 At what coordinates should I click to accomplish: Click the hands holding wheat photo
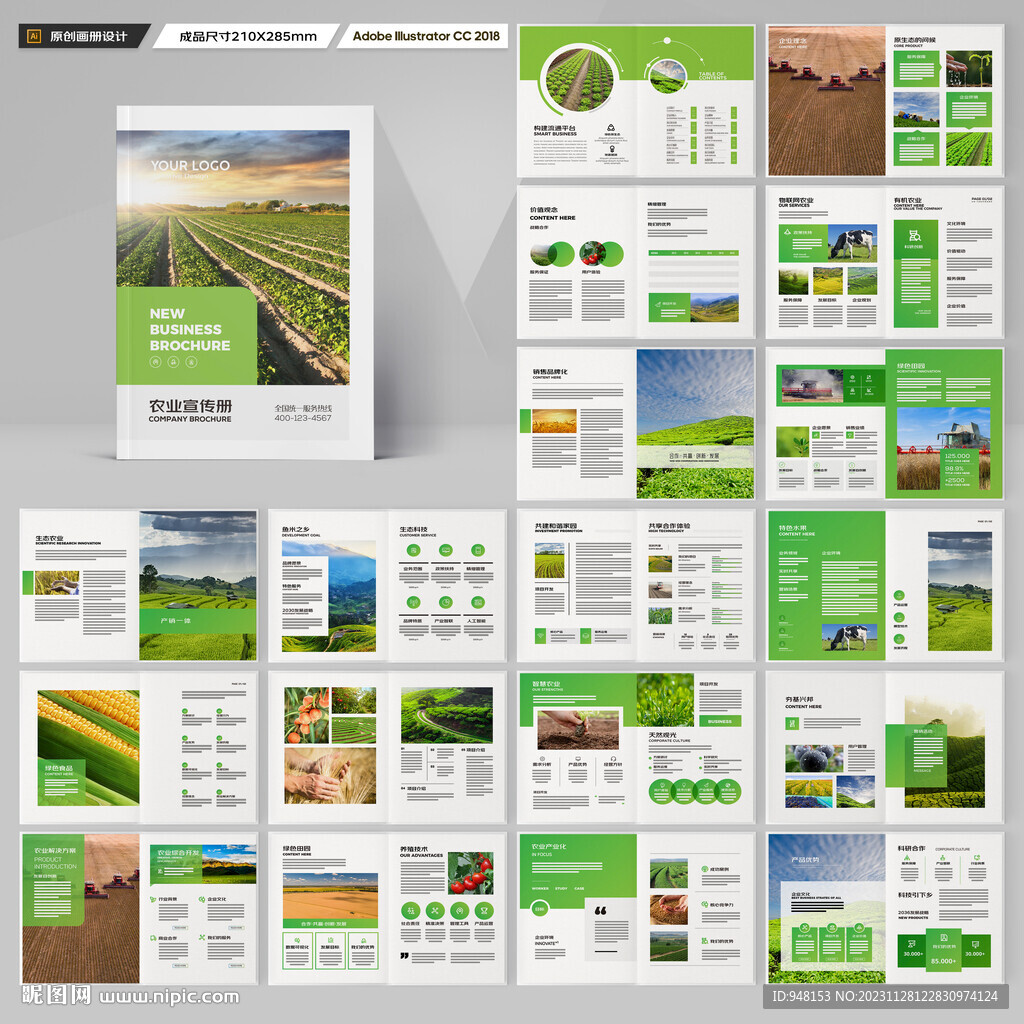click(330, 776)
